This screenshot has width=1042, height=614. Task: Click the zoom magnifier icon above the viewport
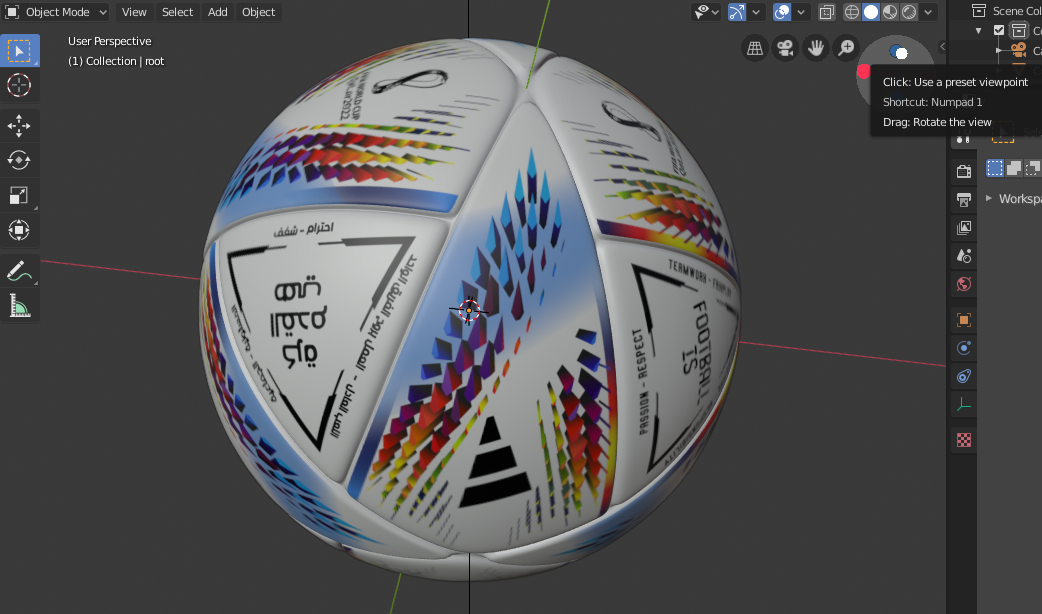coord(846,47)
